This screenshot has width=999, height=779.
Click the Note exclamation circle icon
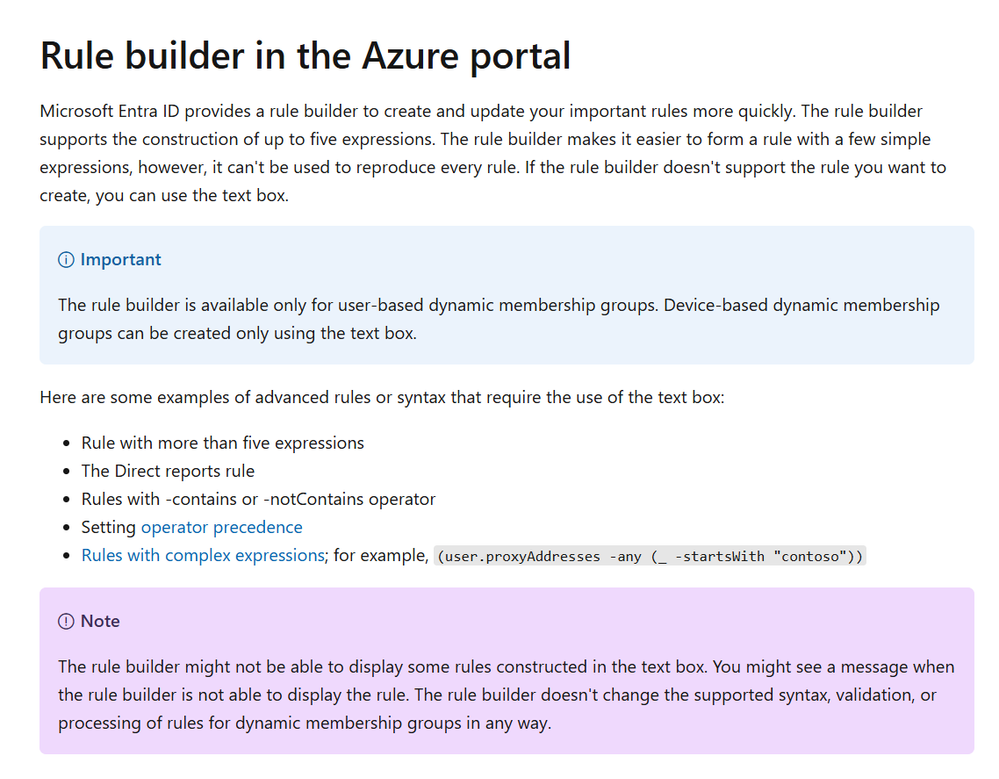66,622
